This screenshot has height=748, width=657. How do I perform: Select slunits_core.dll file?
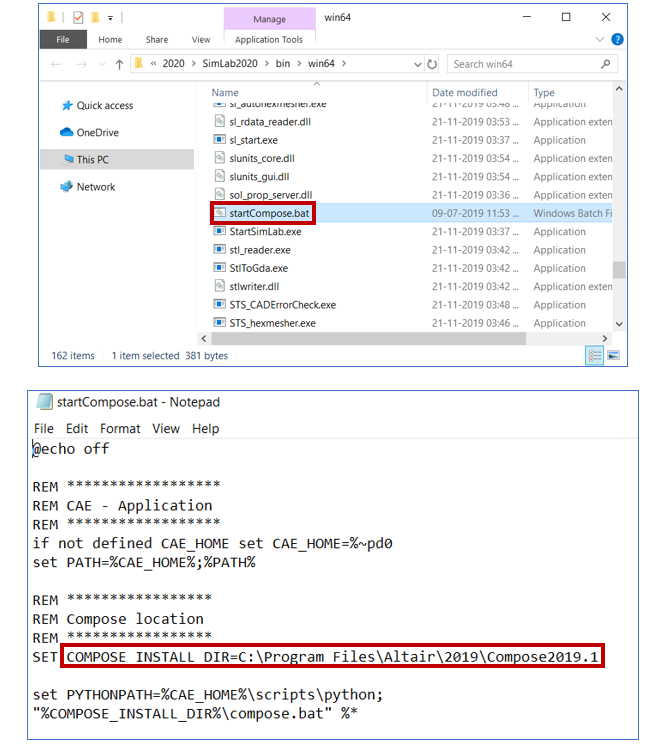tap(262, 158)
